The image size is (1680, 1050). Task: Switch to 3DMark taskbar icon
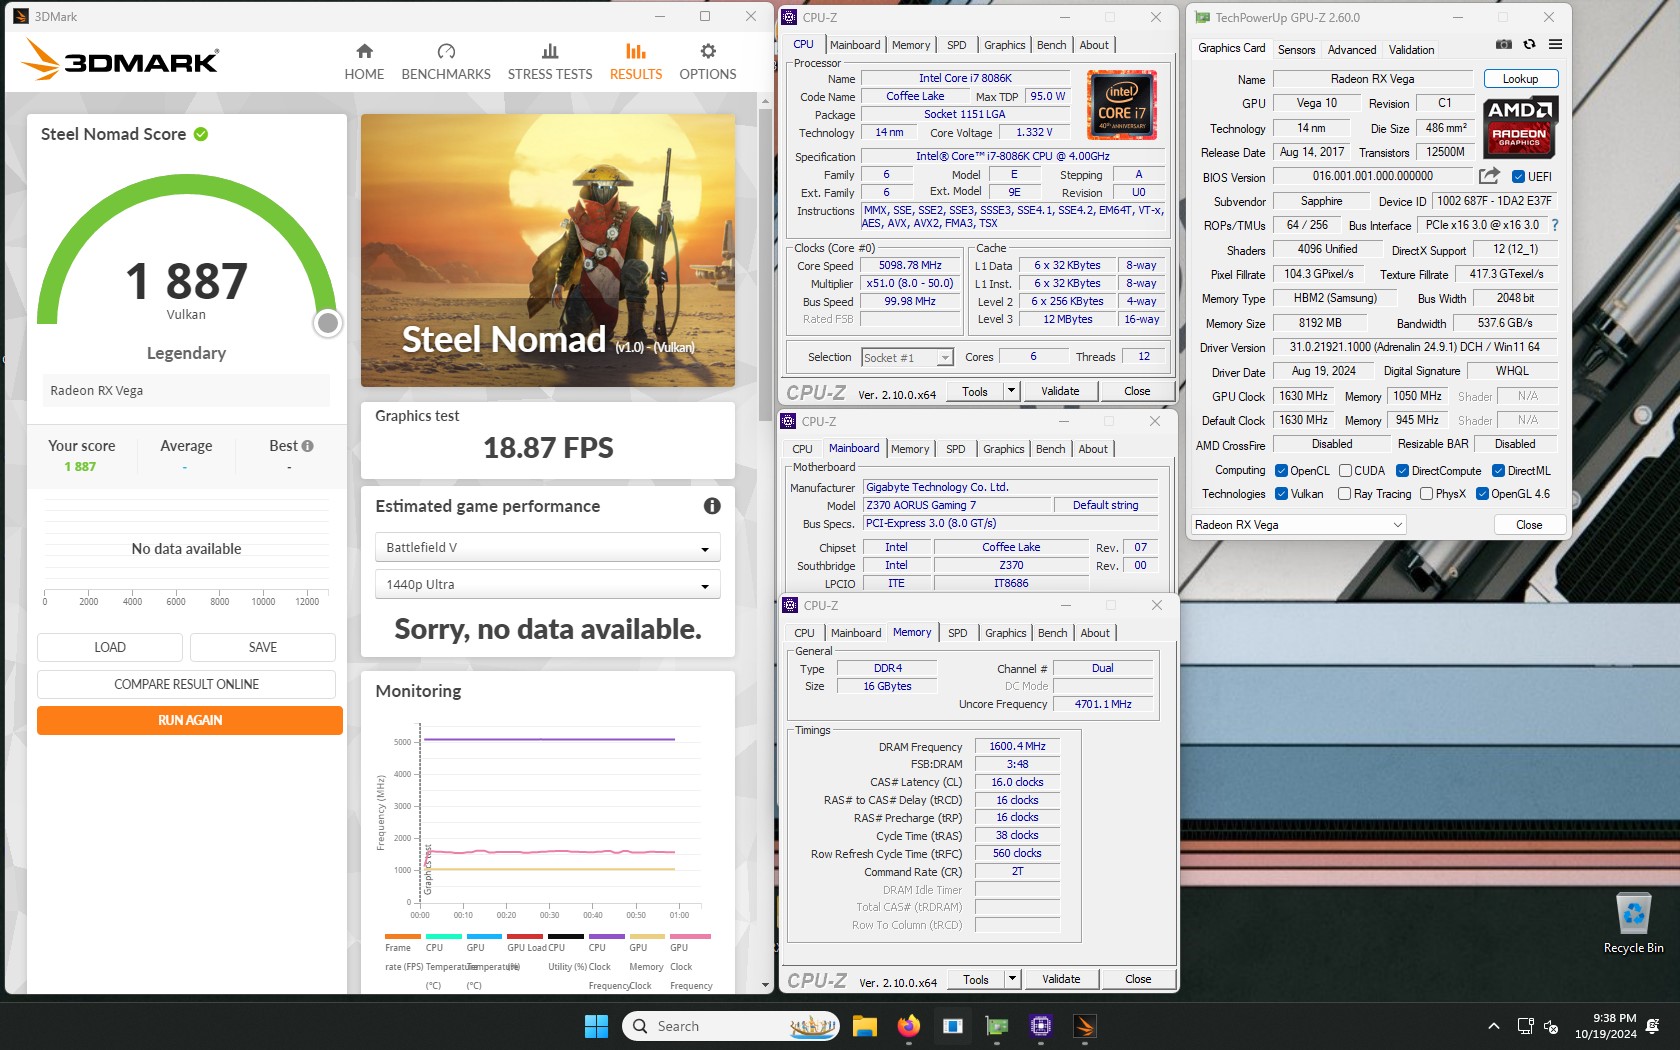point(1085,1026)
